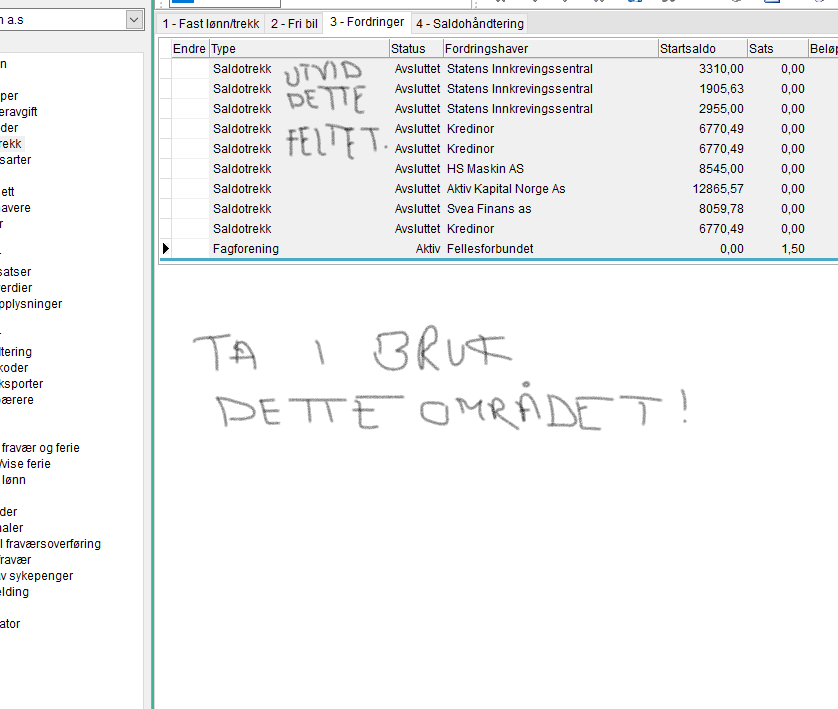Select the HS Maskin AS Saldotrekk row
Image resolution: width=838 pixels, height=709 pixels.
499,169
